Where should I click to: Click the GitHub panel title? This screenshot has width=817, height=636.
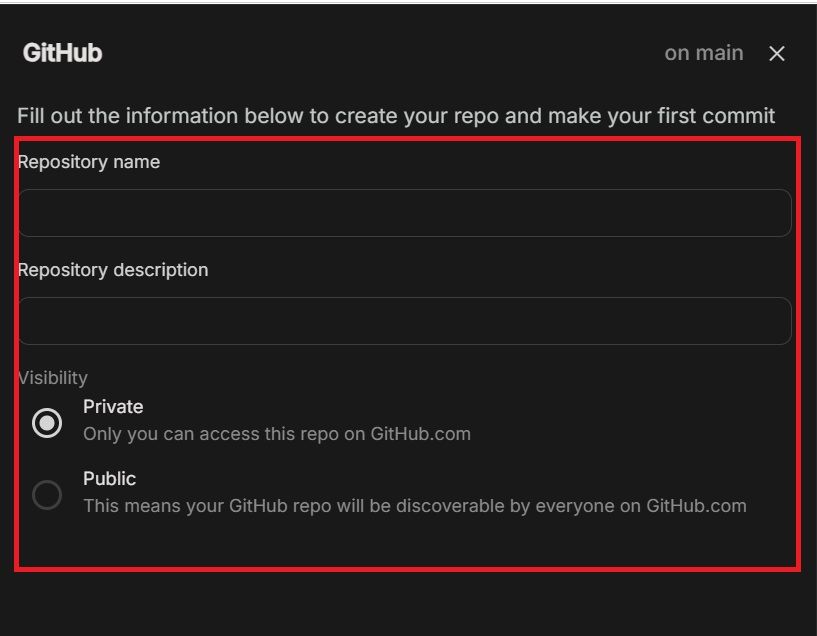click(x=62, y=53)
